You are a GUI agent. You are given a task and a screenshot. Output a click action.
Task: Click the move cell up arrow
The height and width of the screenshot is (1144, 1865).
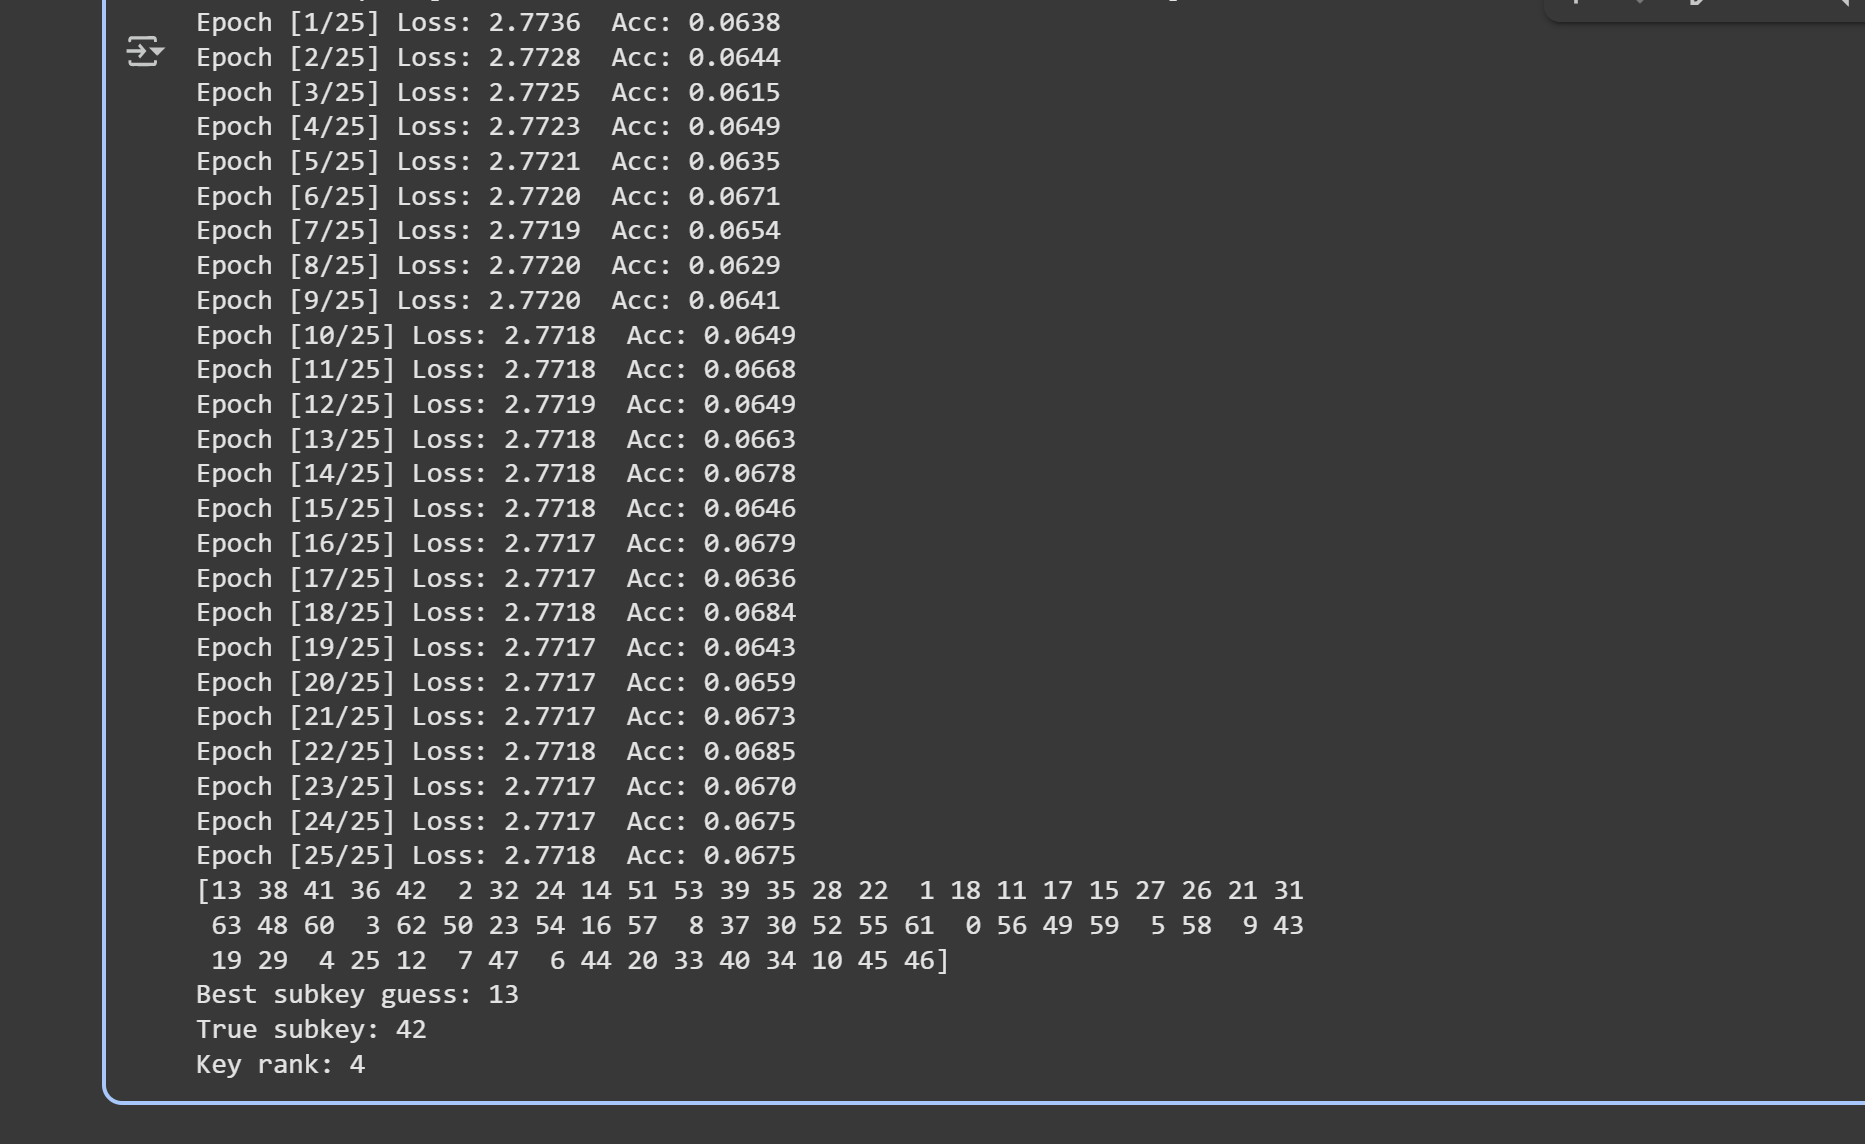point(1577,3)
